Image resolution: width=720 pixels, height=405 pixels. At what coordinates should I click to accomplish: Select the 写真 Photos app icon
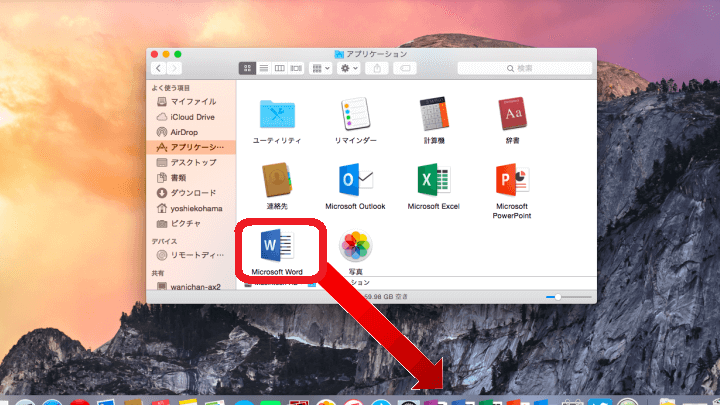coord(355,246)
